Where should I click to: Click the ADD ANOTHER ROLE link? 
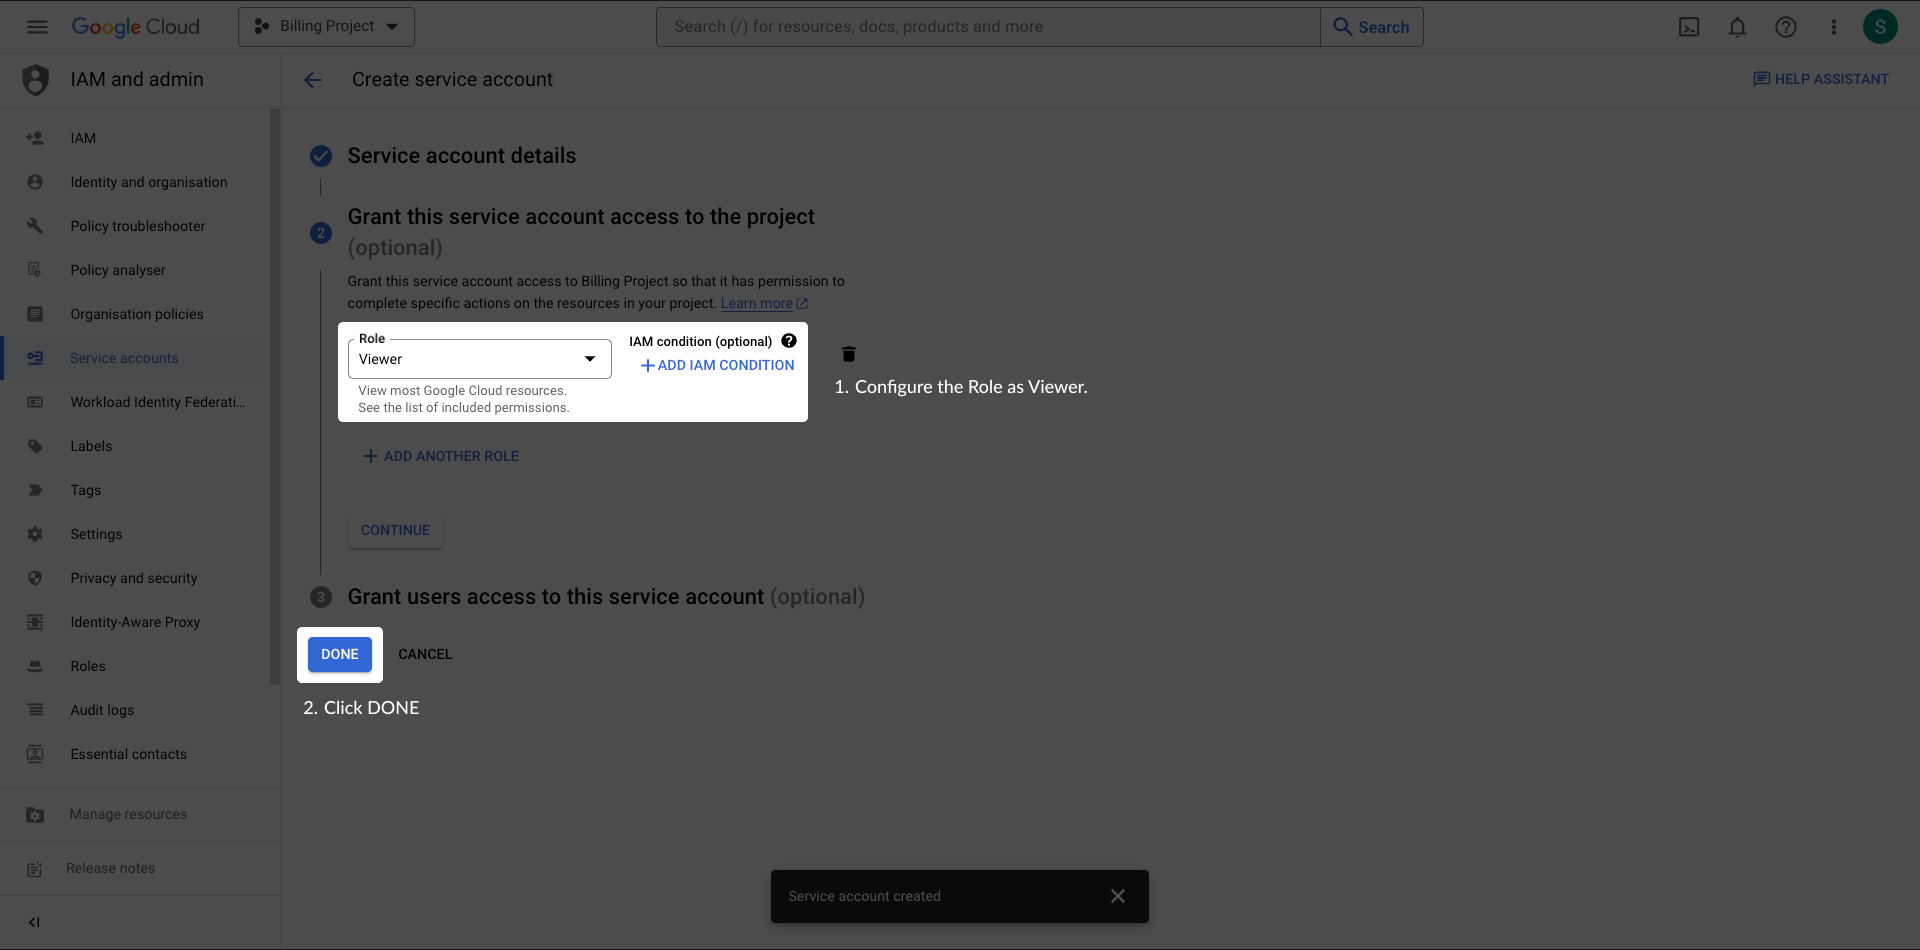[440, 456]
